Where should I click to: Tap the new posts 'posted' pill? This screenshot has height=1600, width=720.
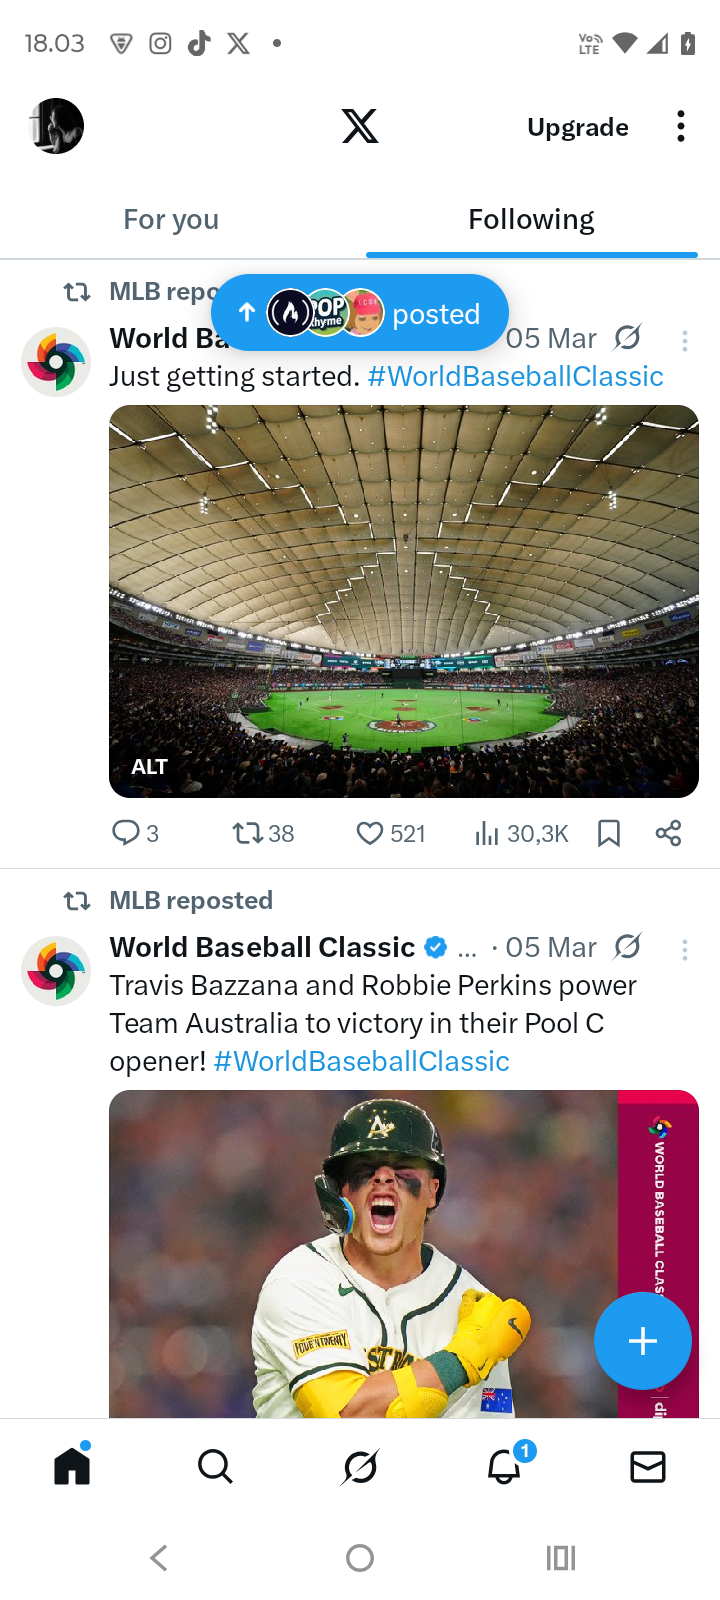360,313
